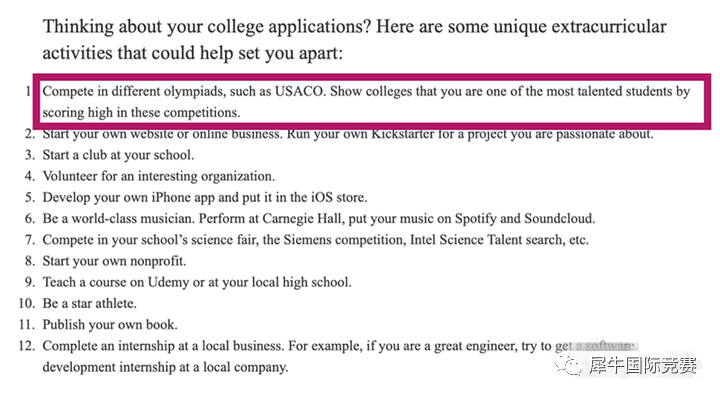Click the word USACO in item one
This screenshot has height=397, width=720.
tap(300, 91)
